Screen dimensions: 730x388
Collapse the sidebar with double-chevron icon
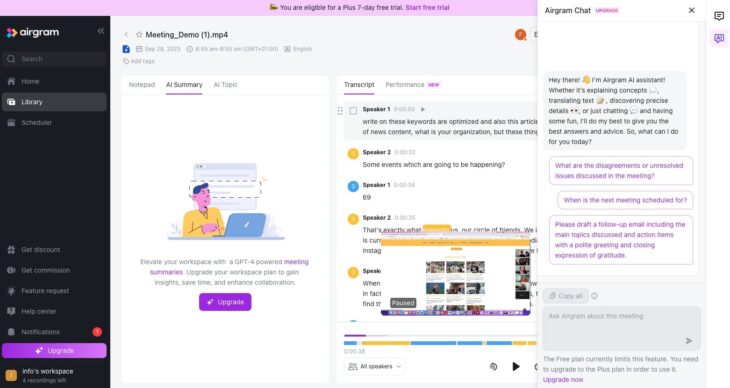[x=101, y=31]
